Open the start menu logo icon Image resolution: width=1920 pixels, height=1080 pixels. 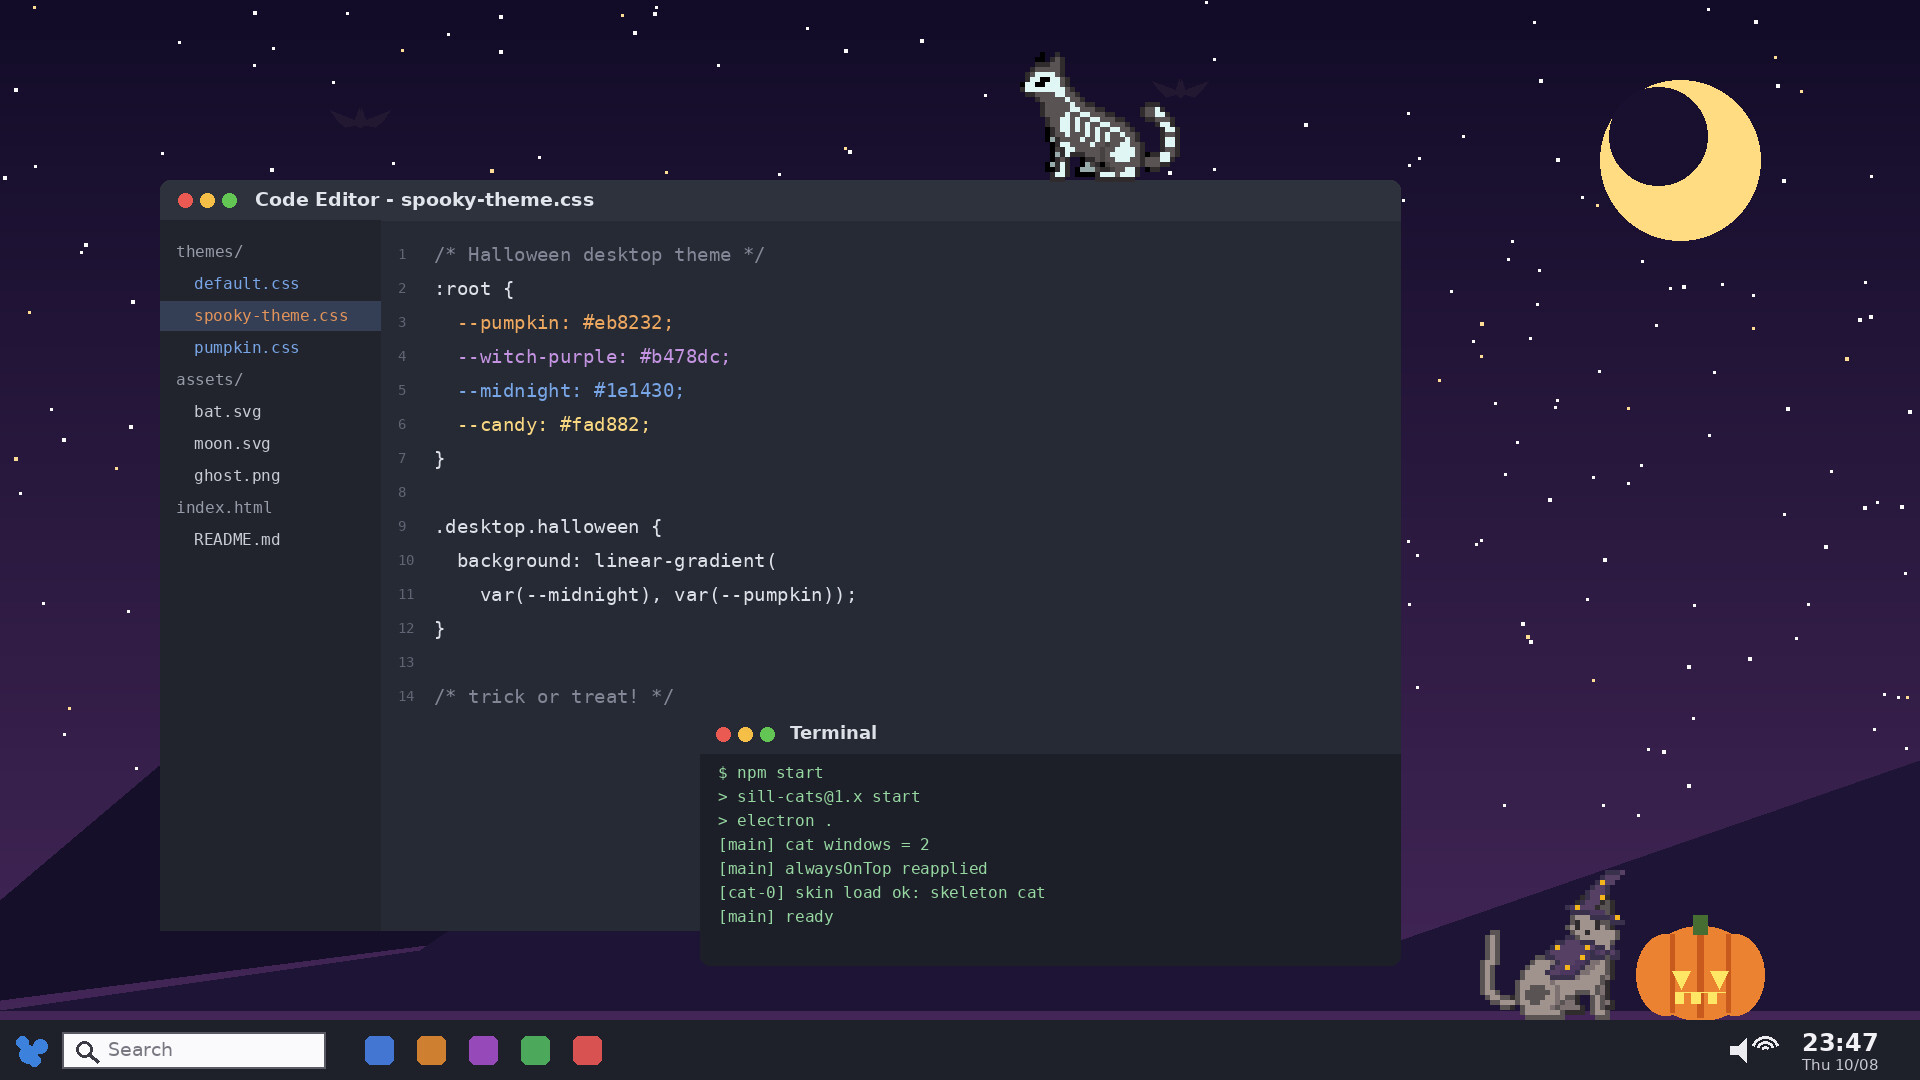(x=32, y=1050)
